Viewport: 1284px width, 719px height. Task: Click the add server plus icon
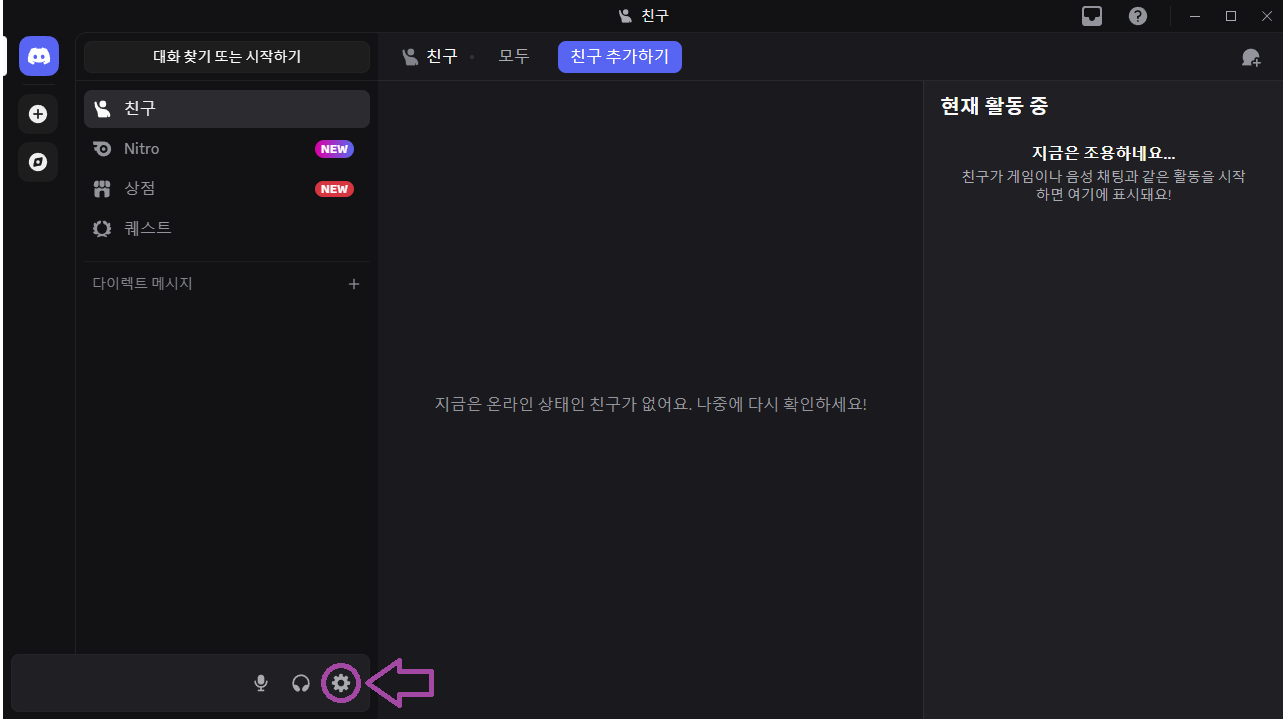(x=37, y=113)
